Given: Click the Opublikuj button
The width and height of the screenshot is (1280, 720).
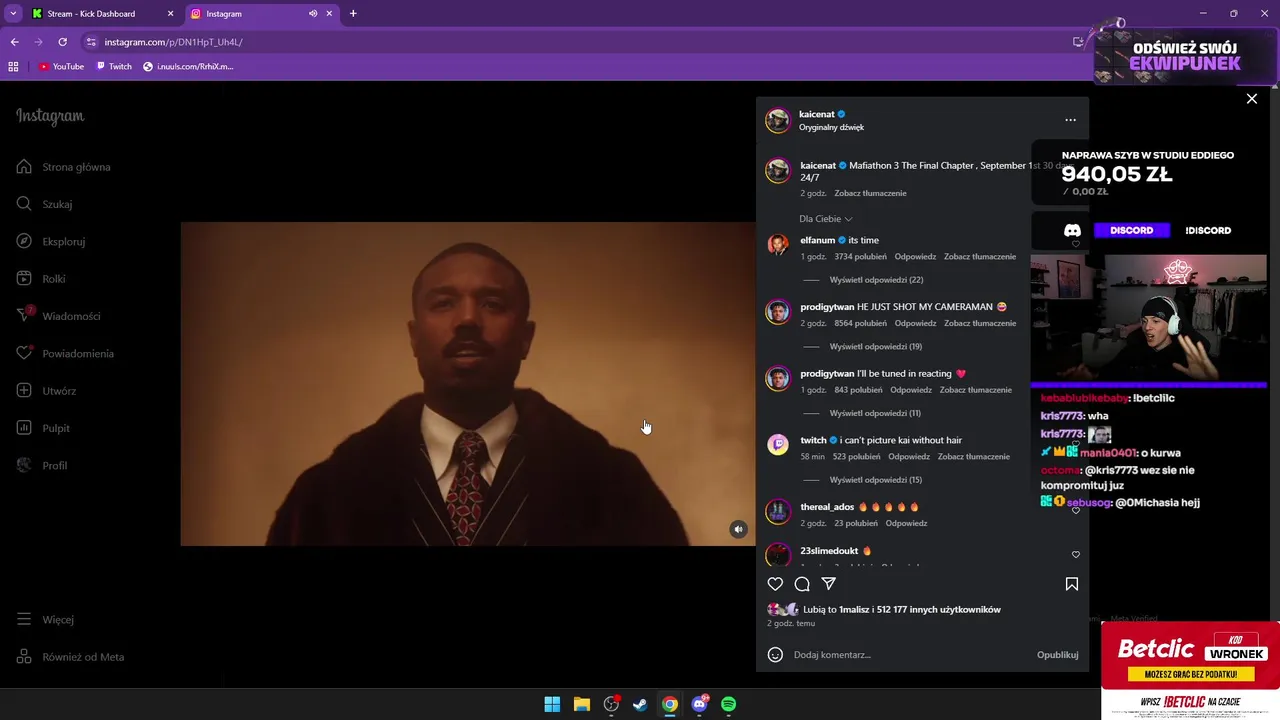Looking at the screenshot, I should click(x=1057, y=655).
